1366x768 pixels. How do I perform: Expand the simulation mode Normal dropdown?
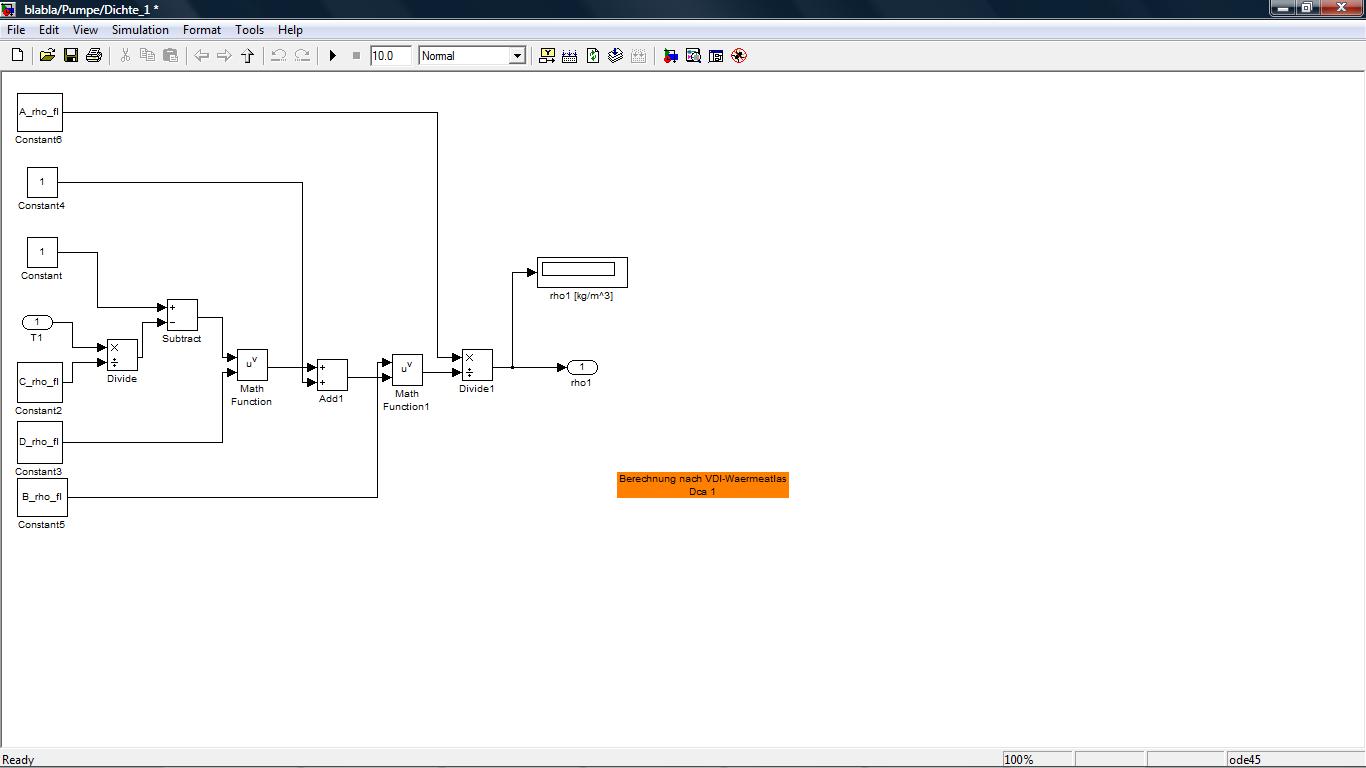517,56
